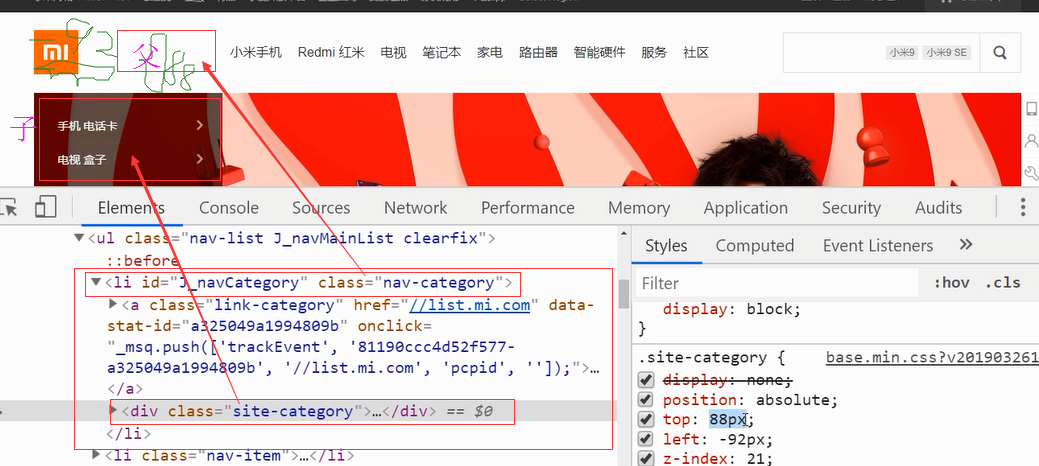Switch to the Sources tab
1039x466 pixels.
(x=321, y=207)
